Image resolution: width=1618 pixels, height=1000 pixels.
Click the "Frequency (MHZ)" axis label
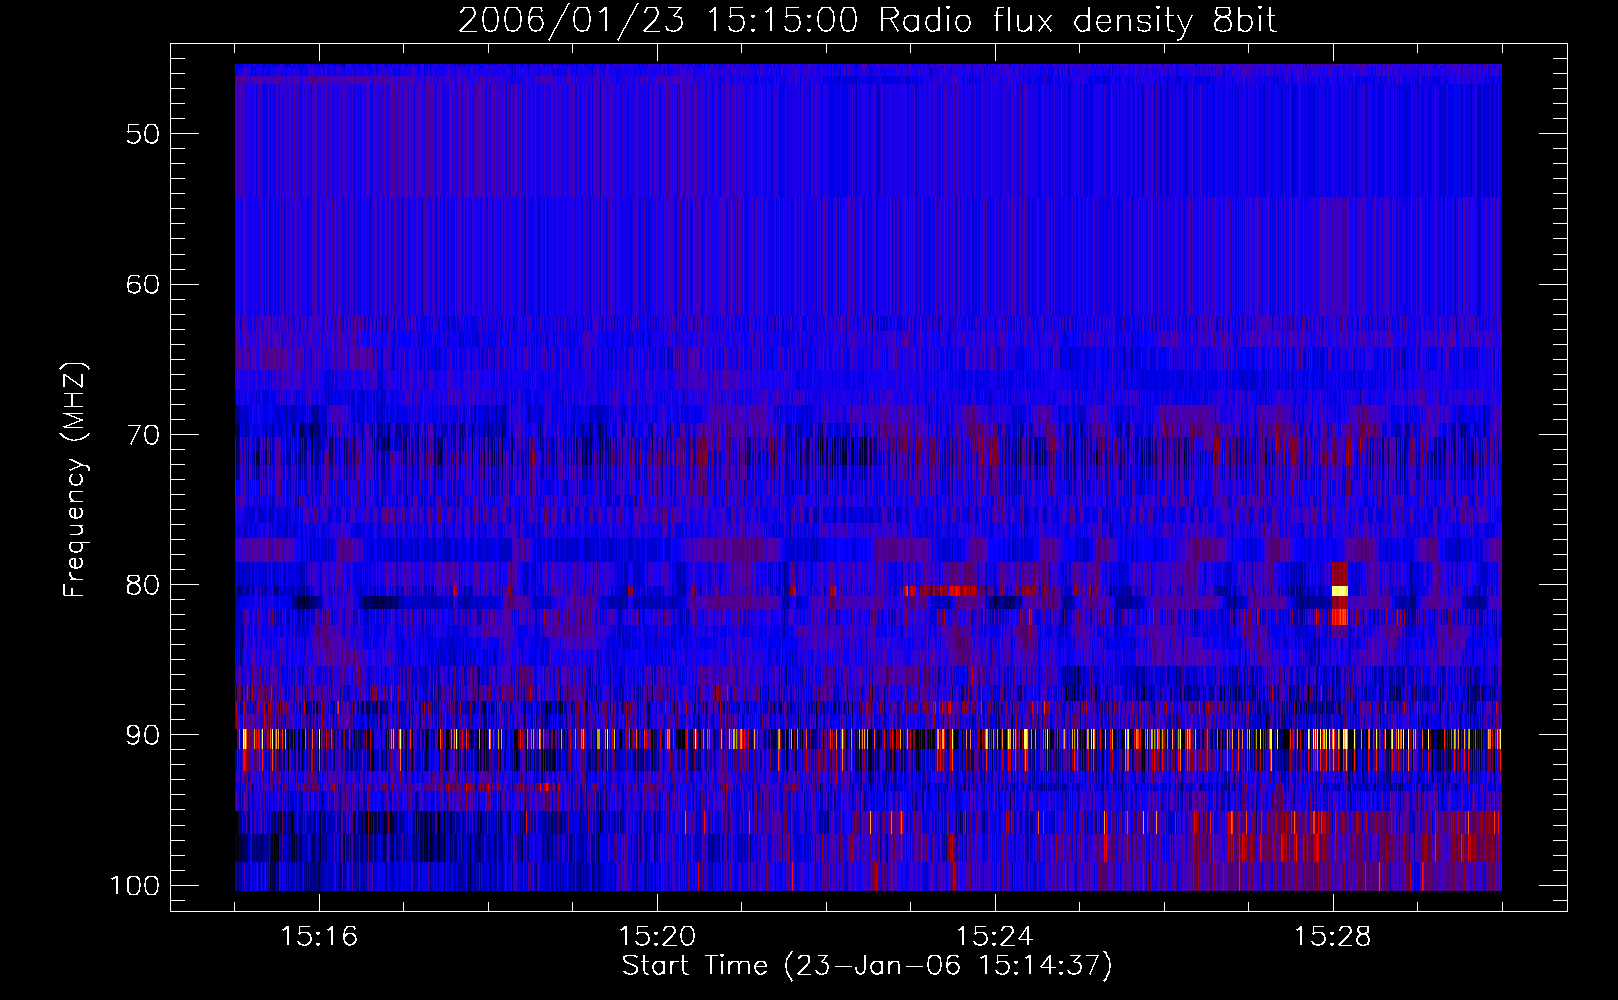click(x=75, y=480)
